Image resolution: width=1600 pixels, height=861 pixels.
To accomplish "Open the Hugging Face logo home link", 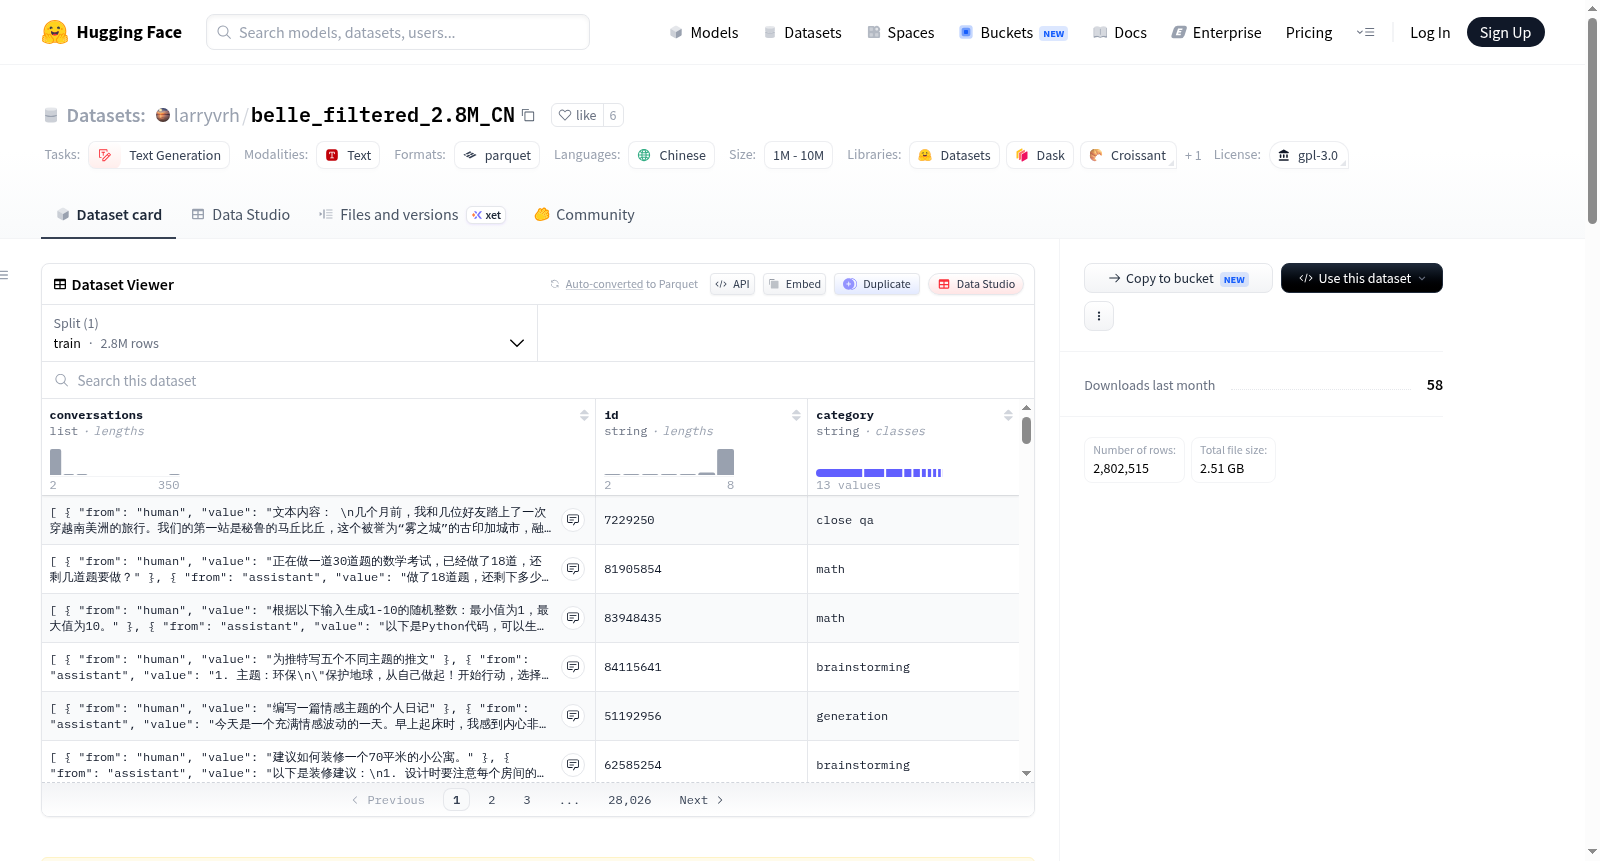I will (112, 32).
